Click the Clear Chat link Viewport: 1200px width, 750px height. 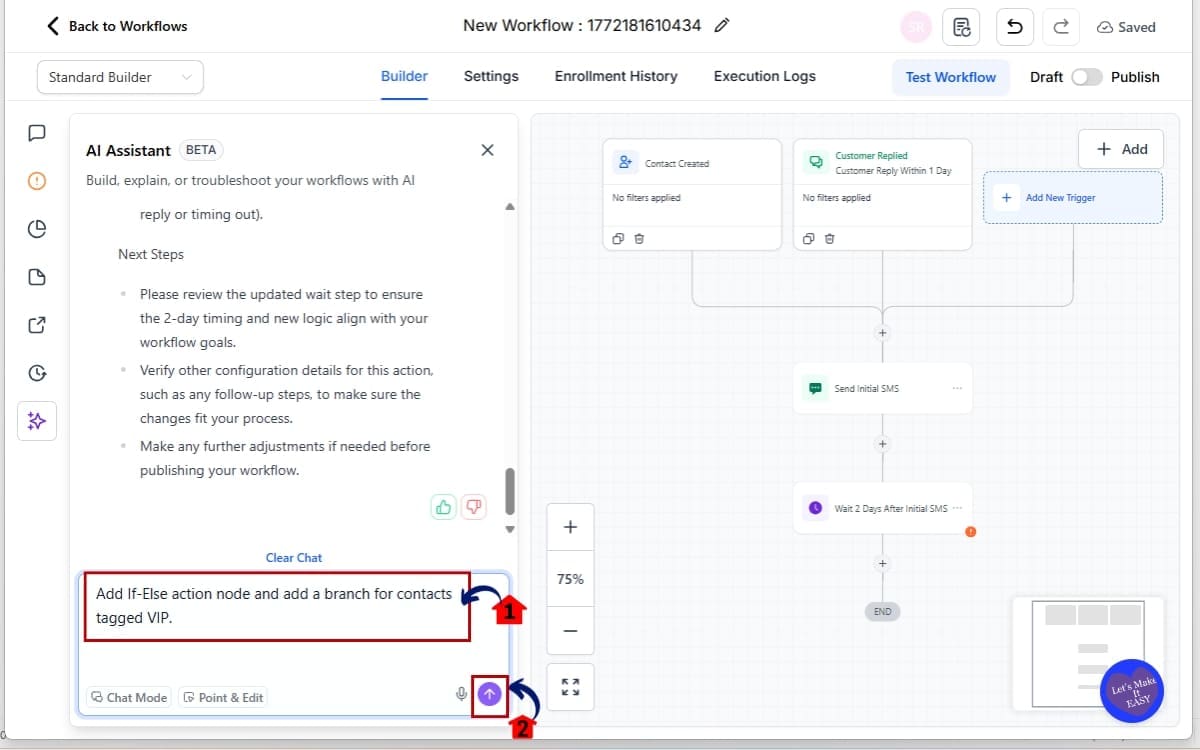294,558
